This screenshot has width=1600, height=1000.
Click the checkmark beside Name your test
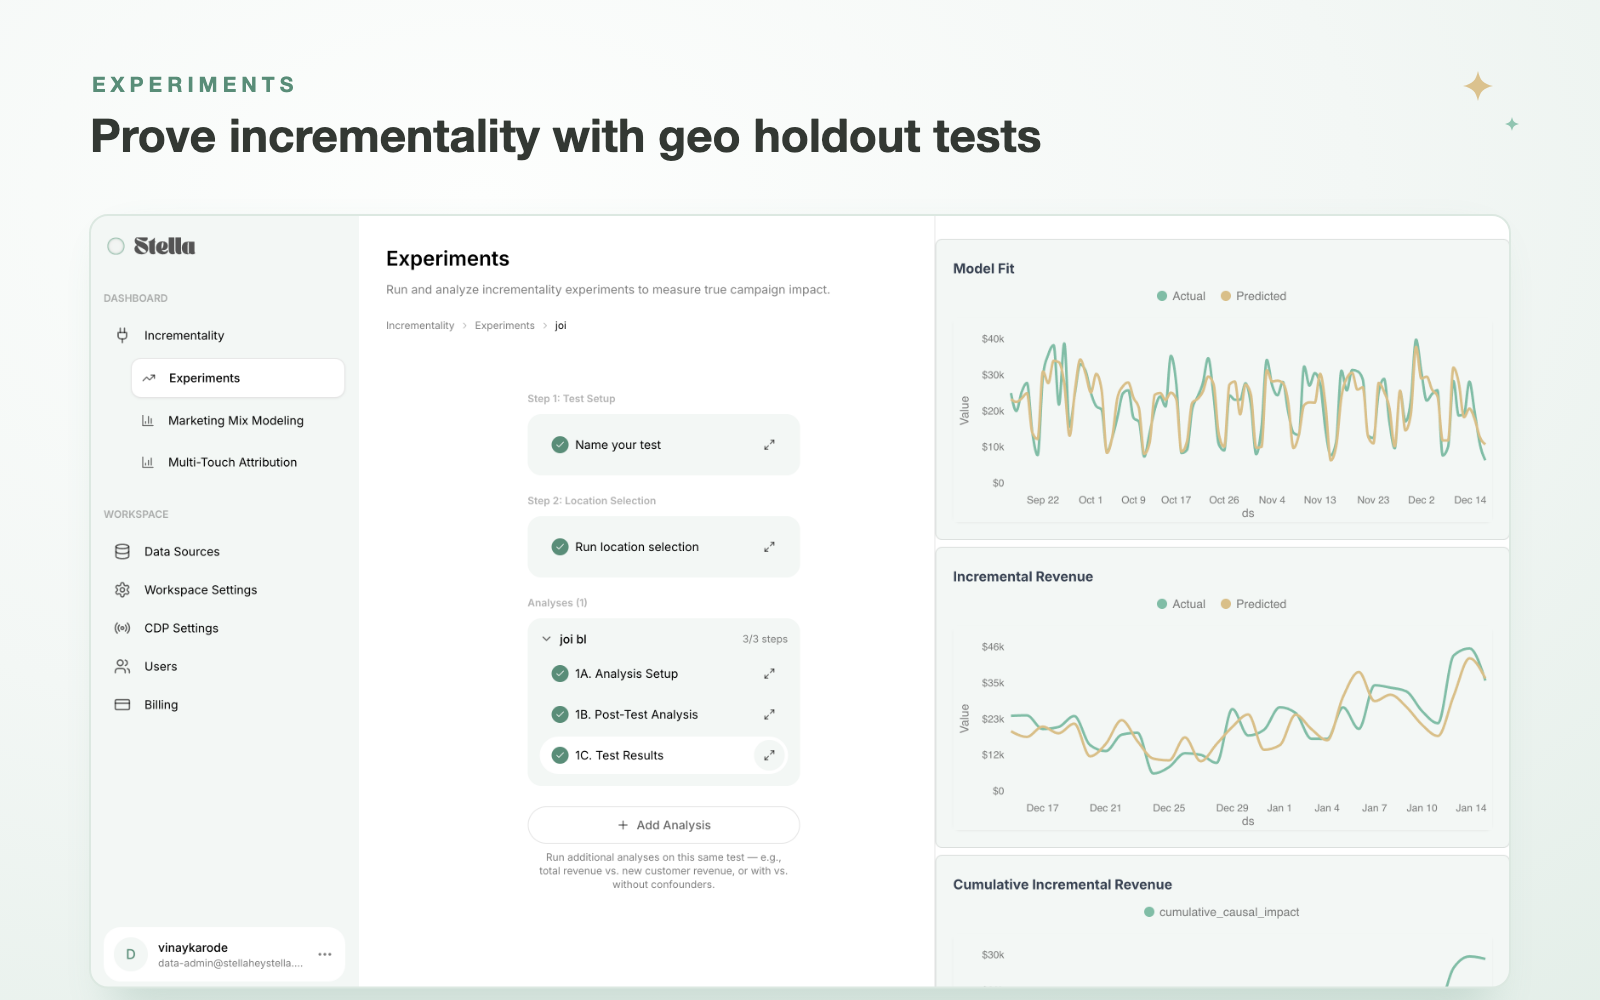coord(560,445)
